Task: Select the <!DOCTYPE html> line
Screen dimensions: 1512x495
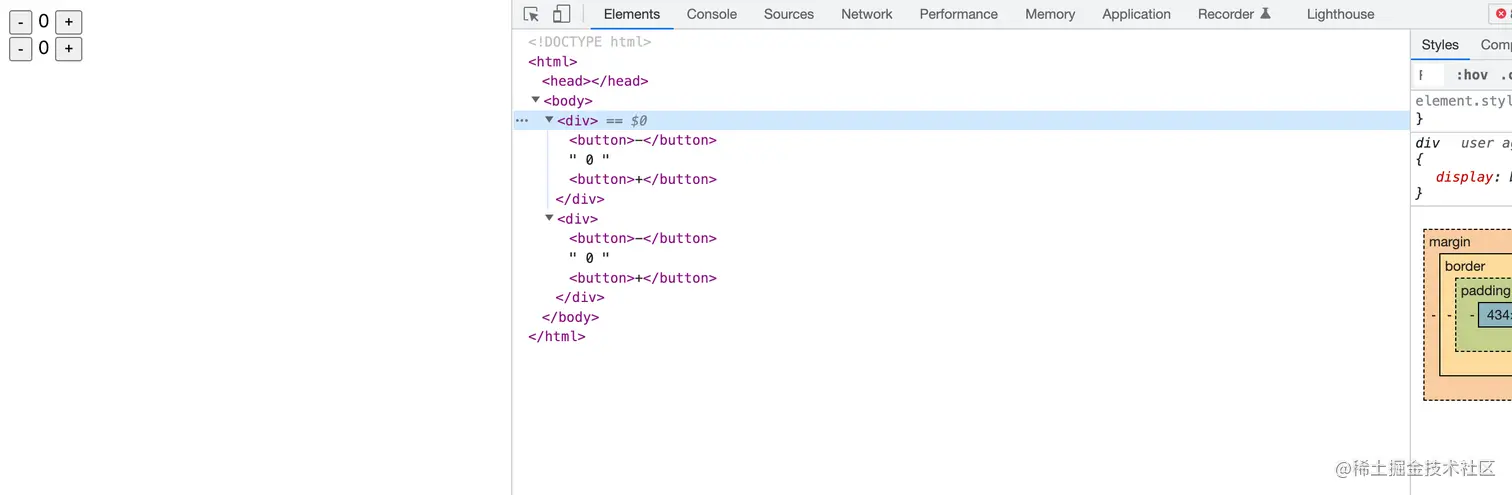Action: (590, 42)
